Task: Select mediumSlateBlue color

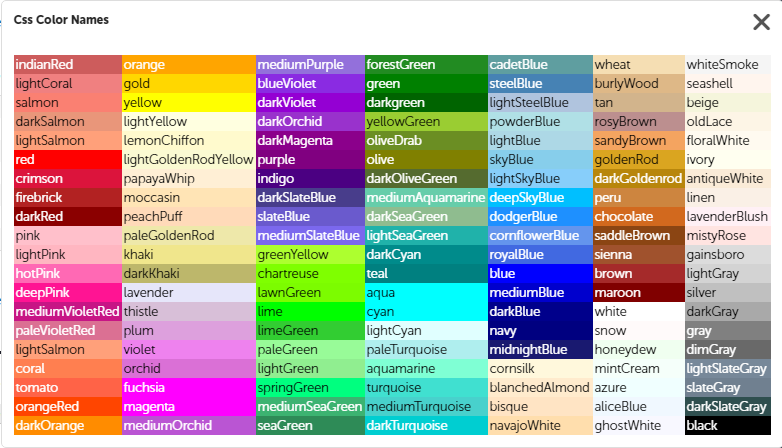Action: (x=311, y=235)
